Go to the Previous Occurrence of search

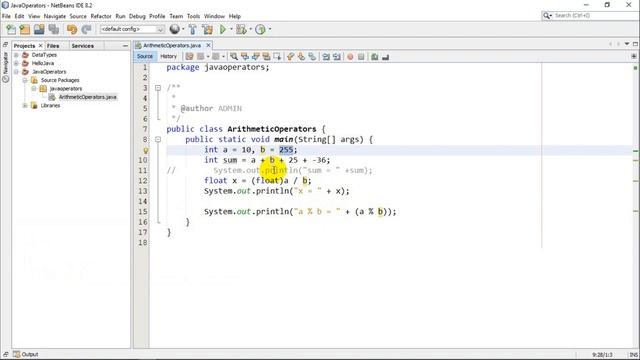[x=244, y=57]
